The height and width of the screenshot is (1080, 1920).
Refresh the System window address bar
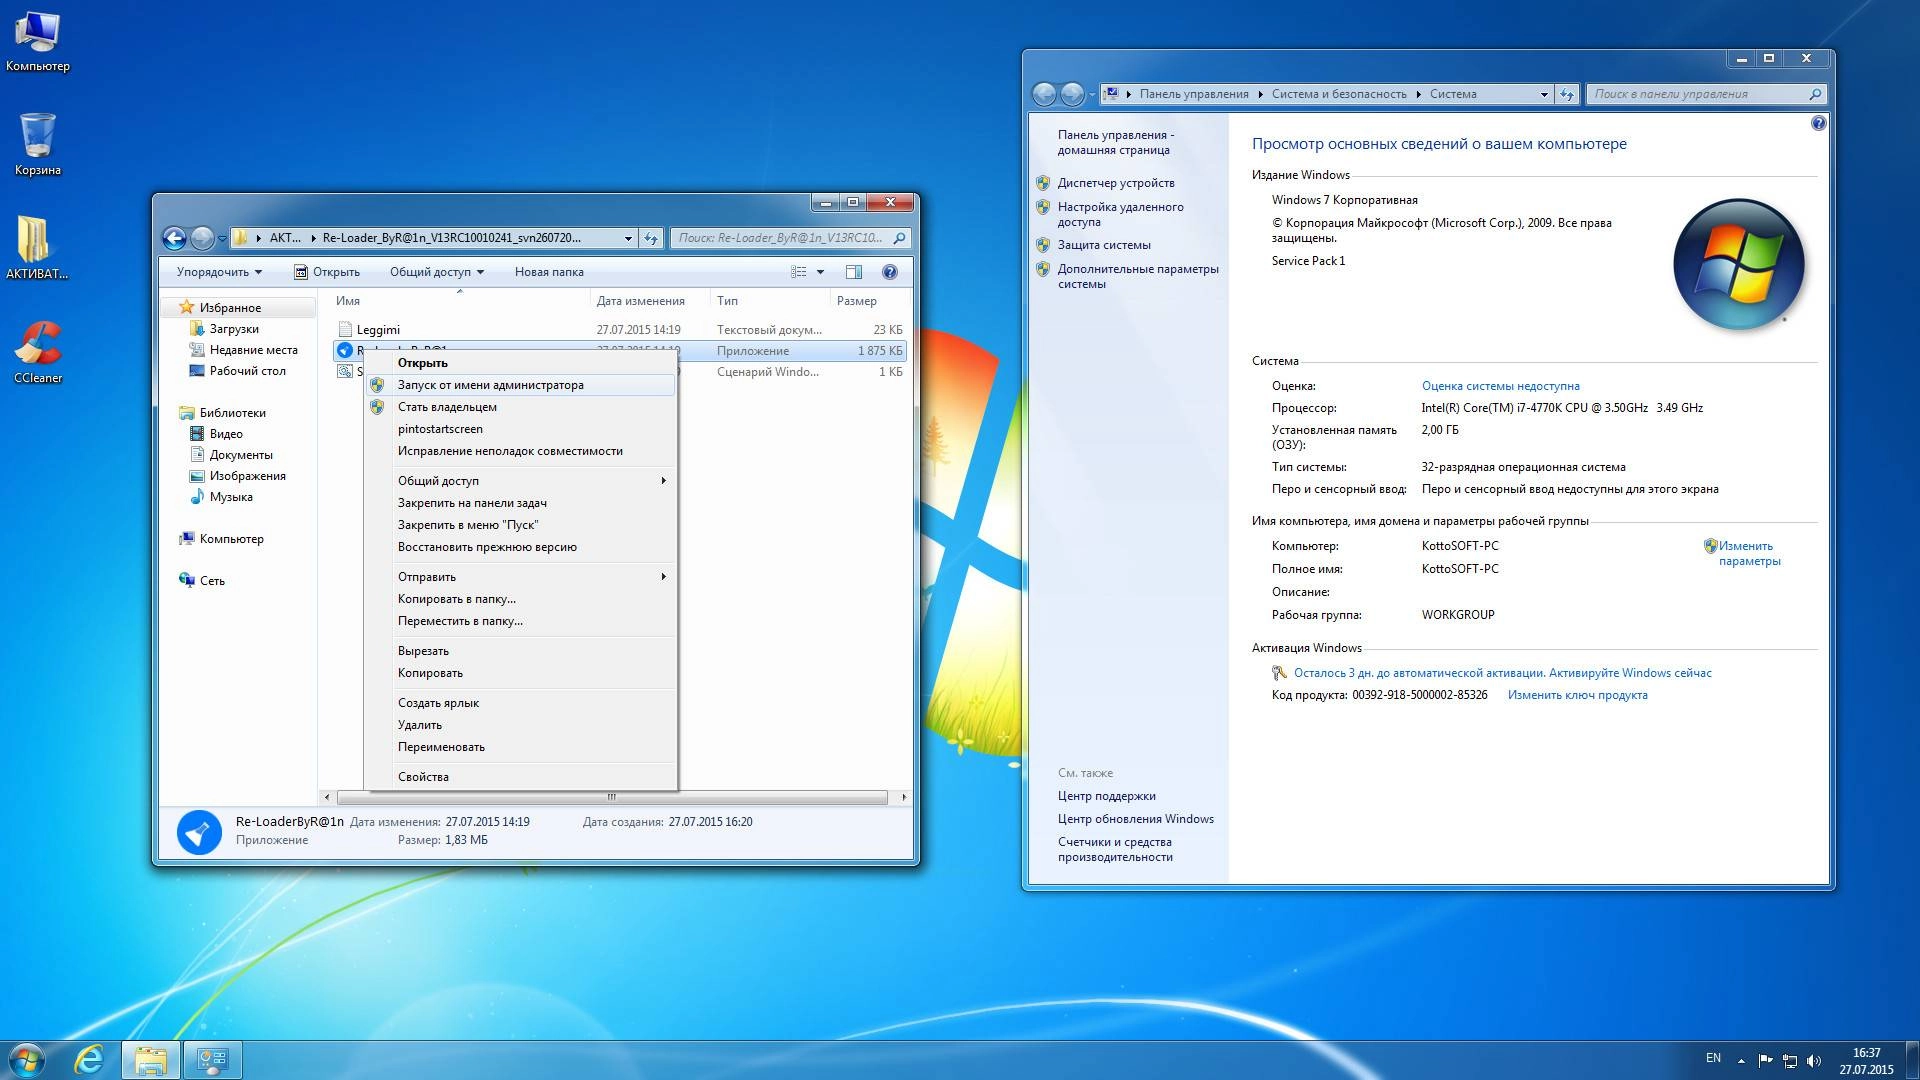1567,94
